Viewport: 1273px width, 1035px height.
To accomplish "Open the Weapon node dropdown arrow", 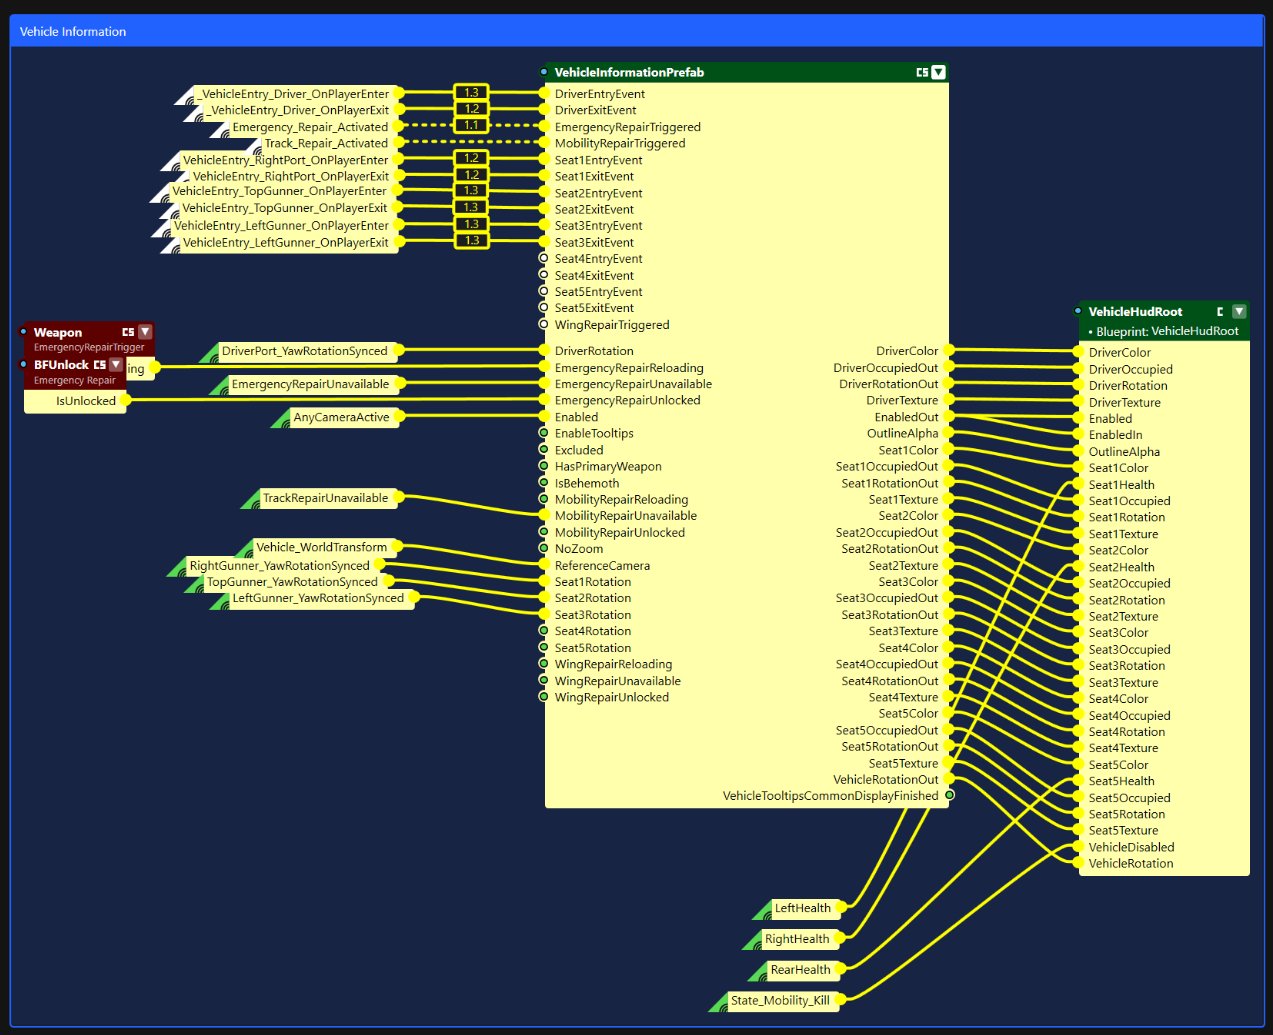I will [145, 332].
